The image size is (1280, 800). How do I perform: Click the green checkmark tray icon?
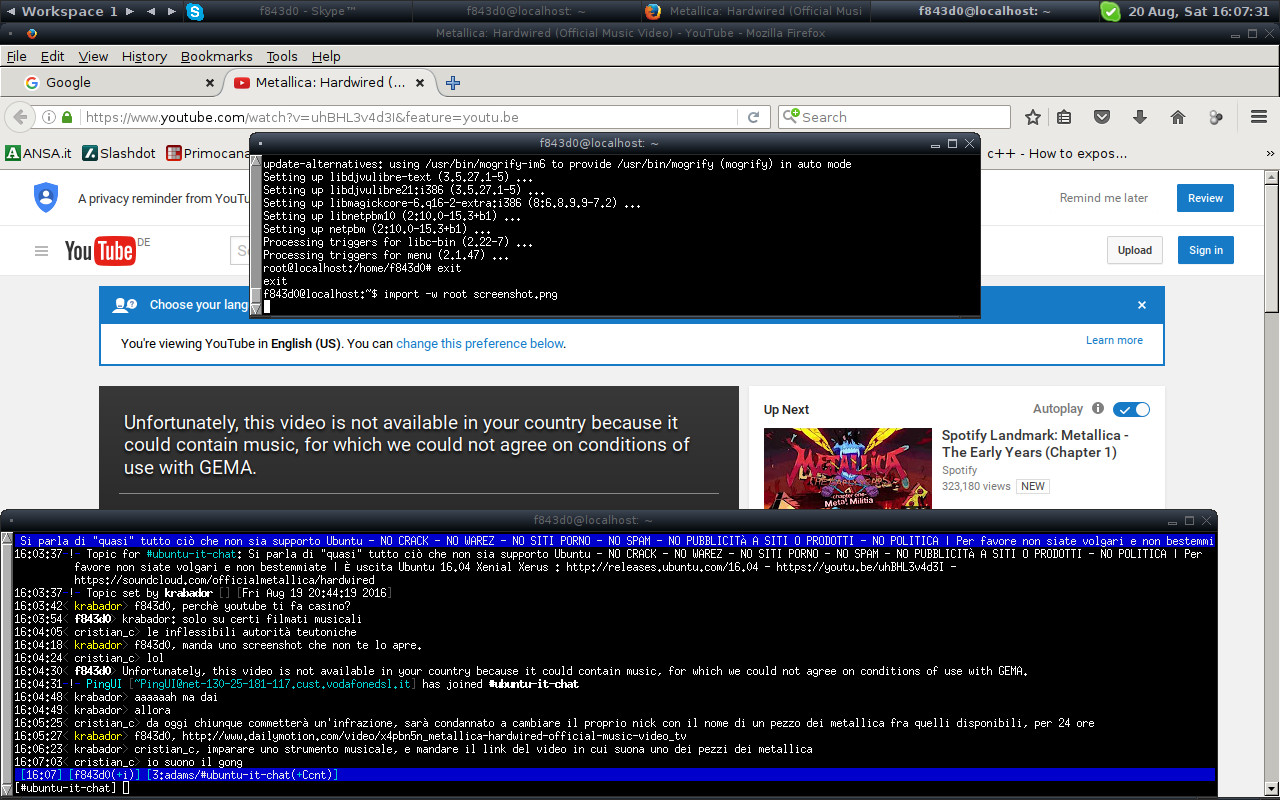pos(1110,11)
